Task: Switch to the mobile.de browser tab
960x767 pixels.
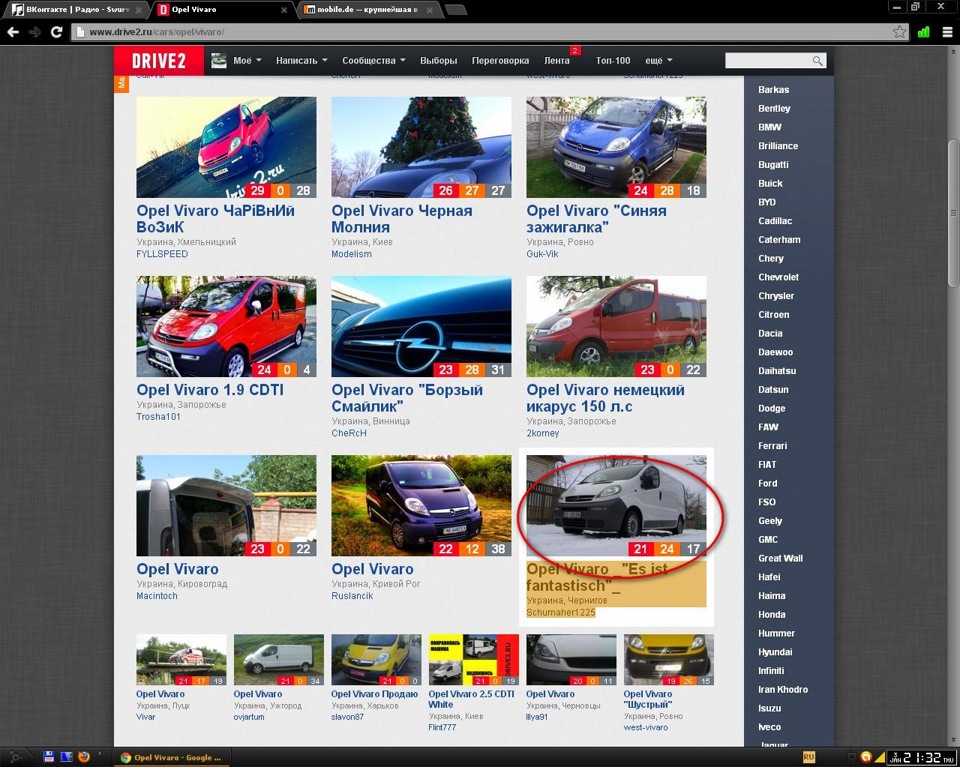Action: [367, 10]
